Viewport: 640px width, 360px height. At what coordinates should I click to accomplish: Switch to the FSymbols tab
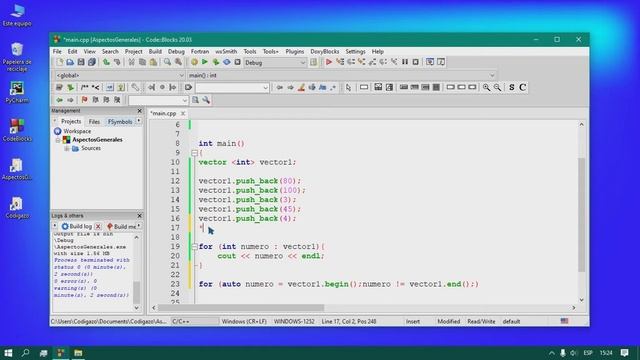[x=120, y=122]
